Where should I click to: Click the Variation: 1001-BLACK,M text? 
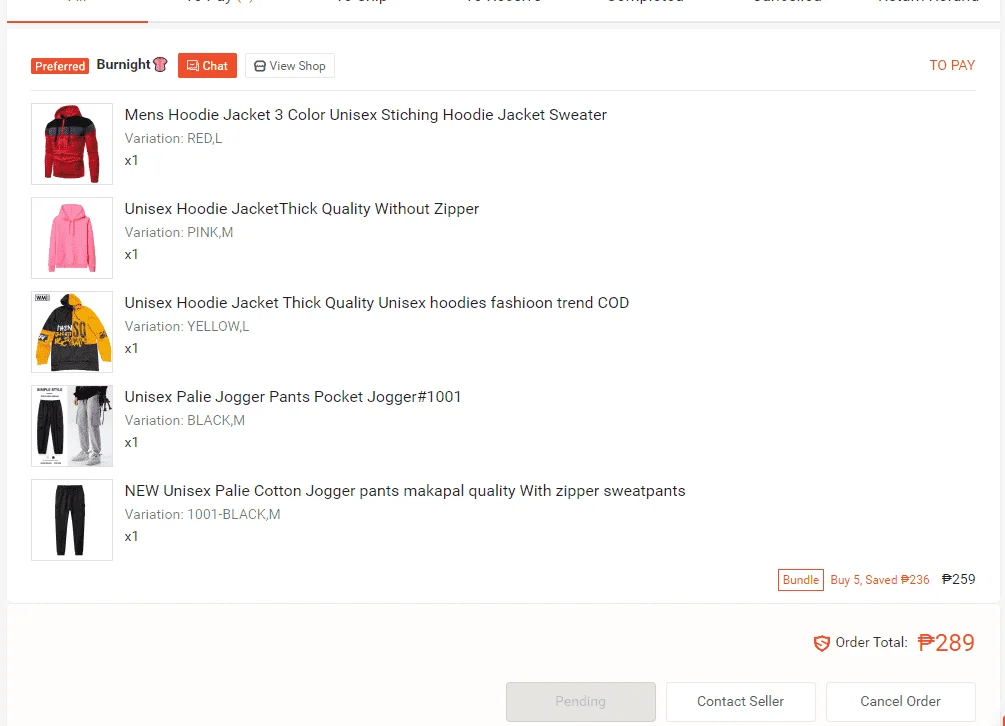[203, 515]
